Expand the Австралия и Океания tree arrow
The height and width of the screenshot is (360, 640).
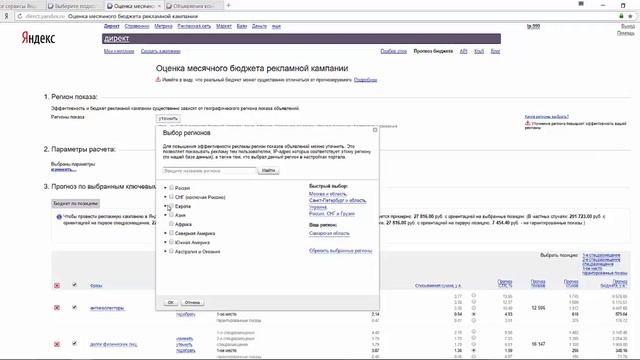point(165,251)
